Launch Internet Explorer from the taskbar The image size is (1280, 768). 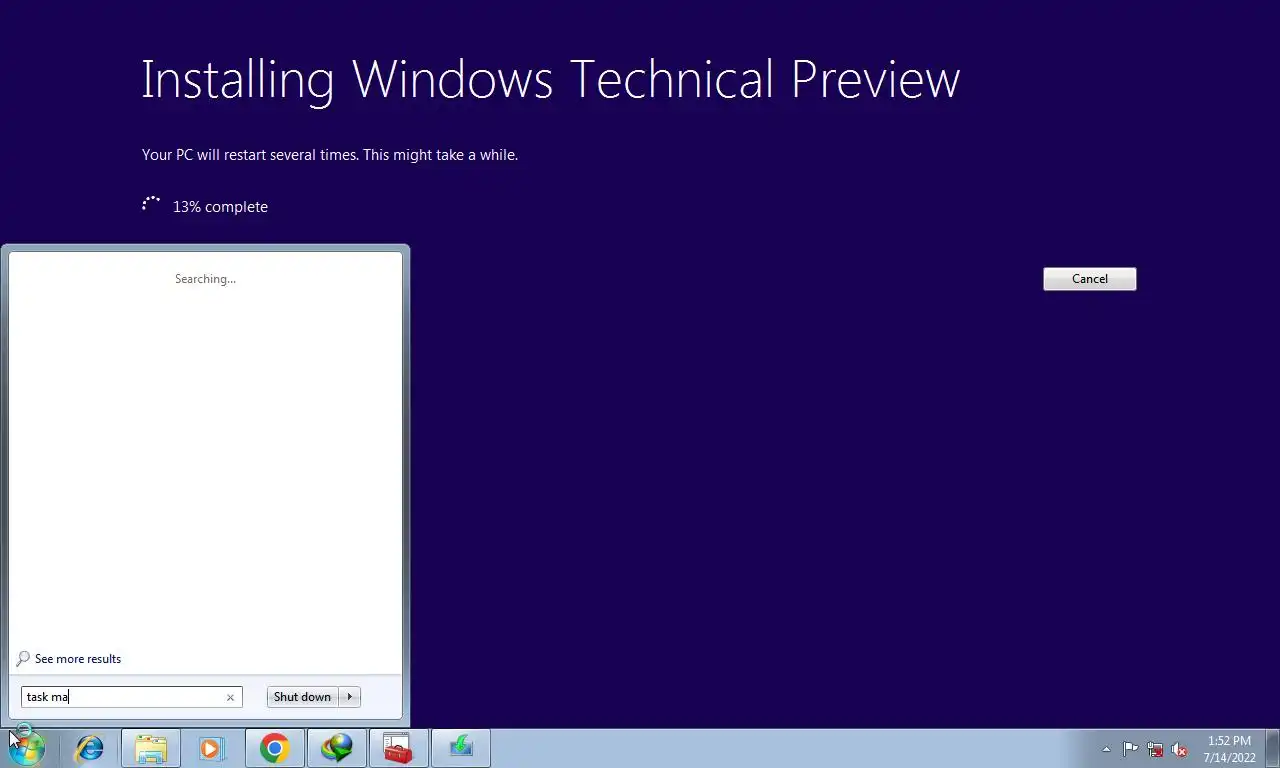pyautogui.click(x=89, y=748)
